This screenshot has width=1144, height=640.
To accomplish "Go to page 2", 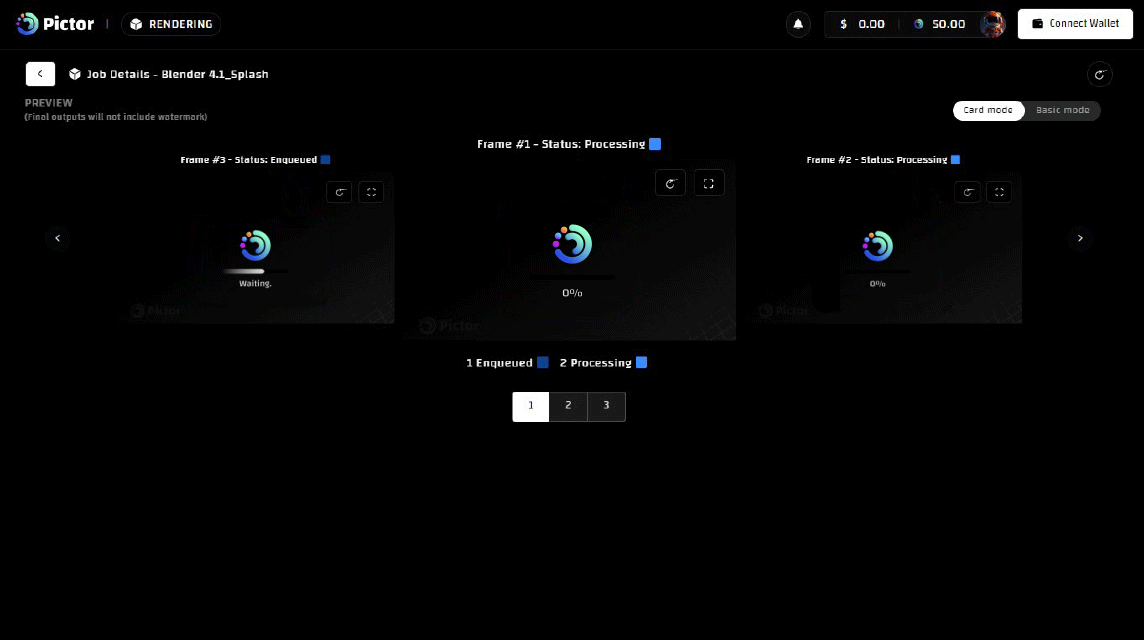I will tap(568, 406).
